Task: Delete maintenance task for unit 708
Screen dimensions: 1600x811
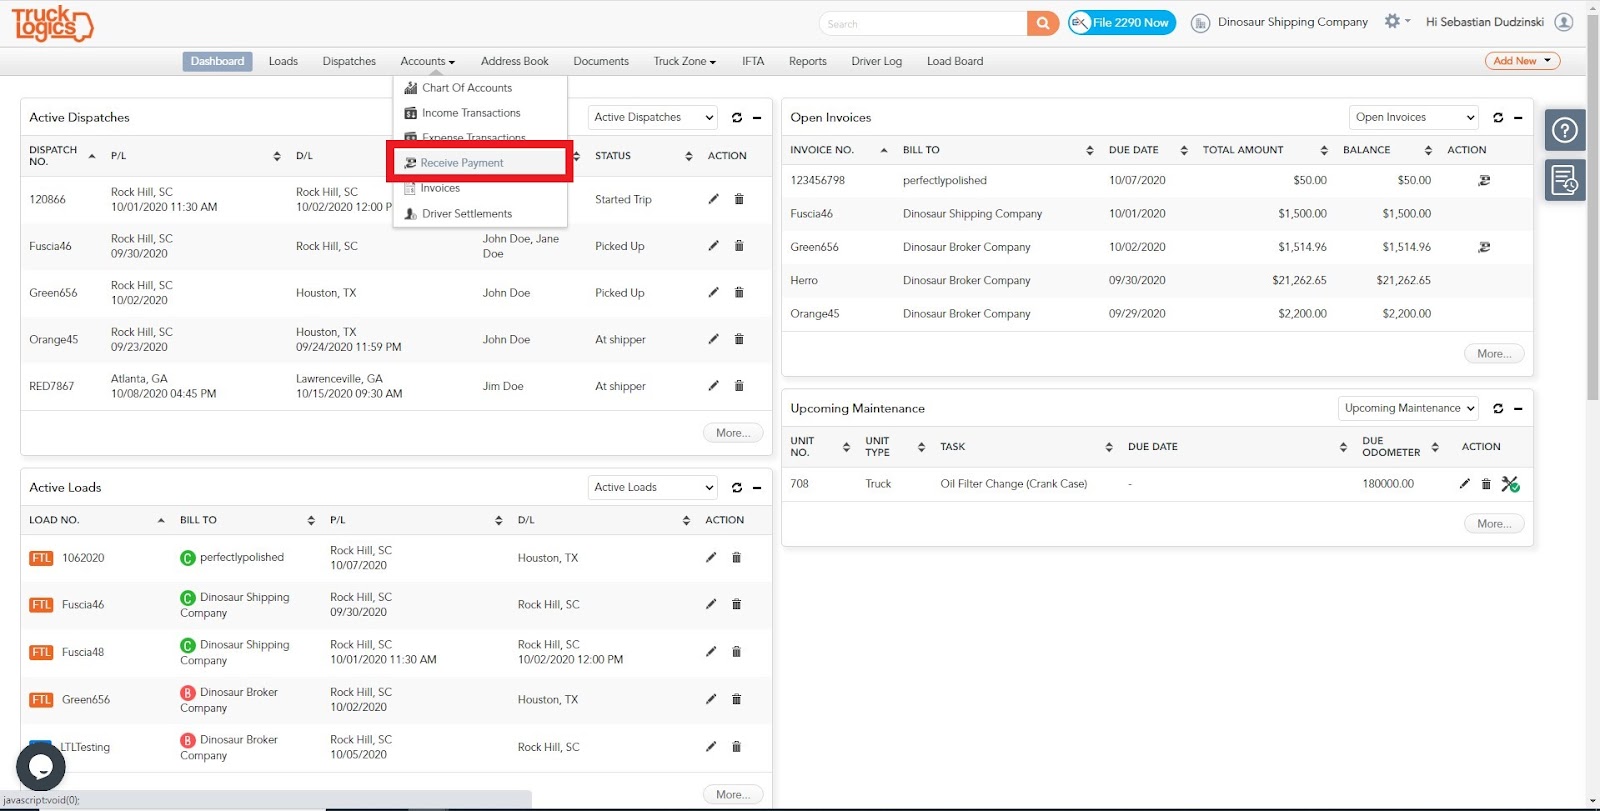Action: point(1486,484)
